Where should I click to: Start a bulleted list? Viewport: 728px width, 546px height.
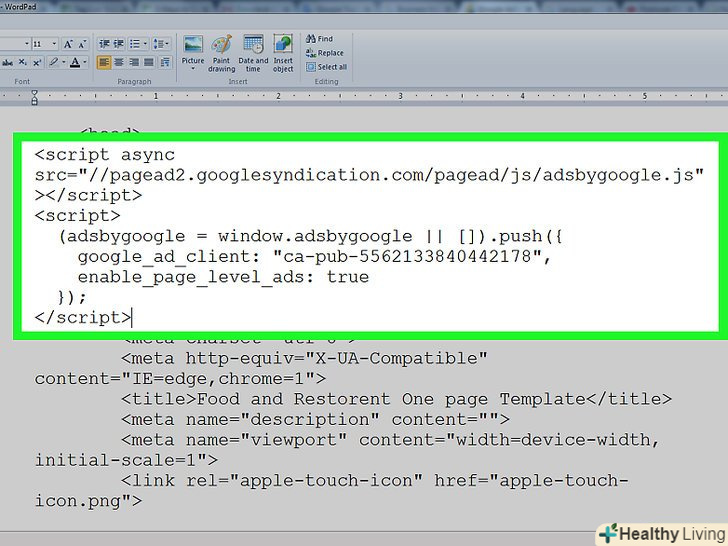pos(135,44)
